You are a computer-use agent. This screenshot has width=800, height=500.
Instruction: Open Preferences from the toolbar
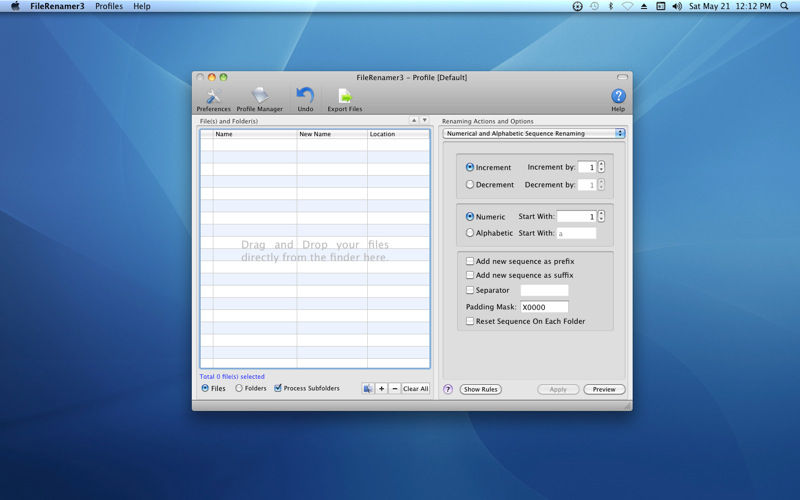tap(213, 100)
